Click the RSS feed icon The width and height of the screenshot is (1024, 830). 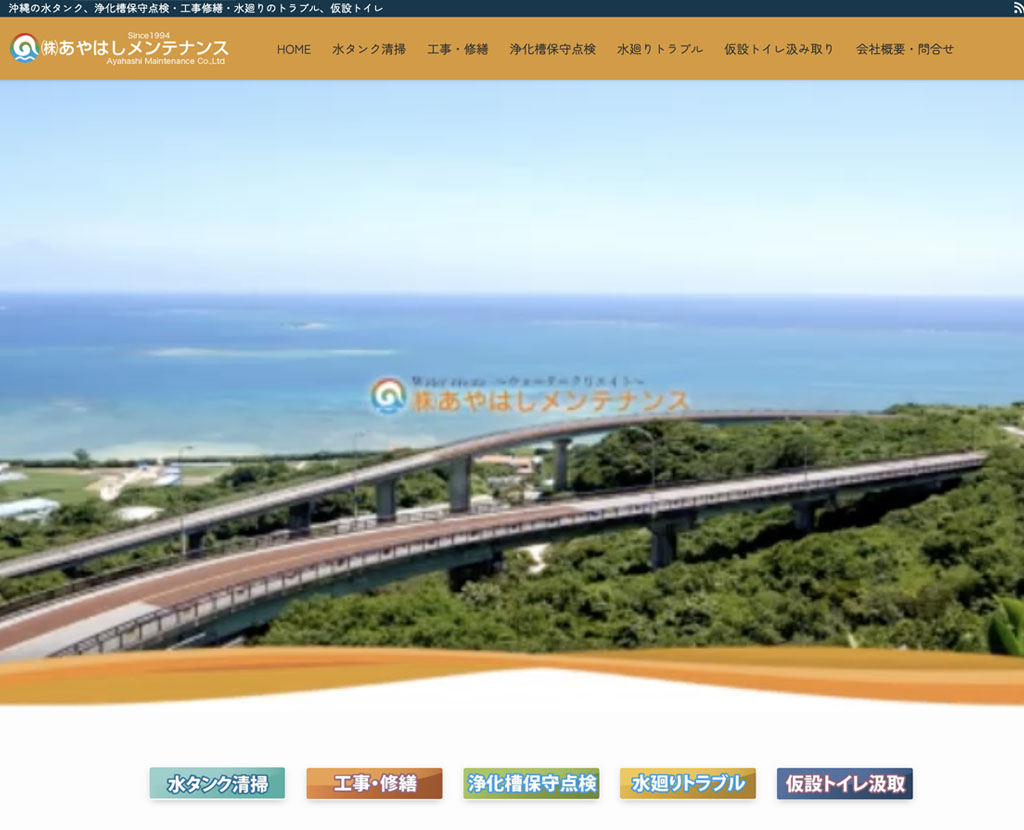tap(1017, 8)
